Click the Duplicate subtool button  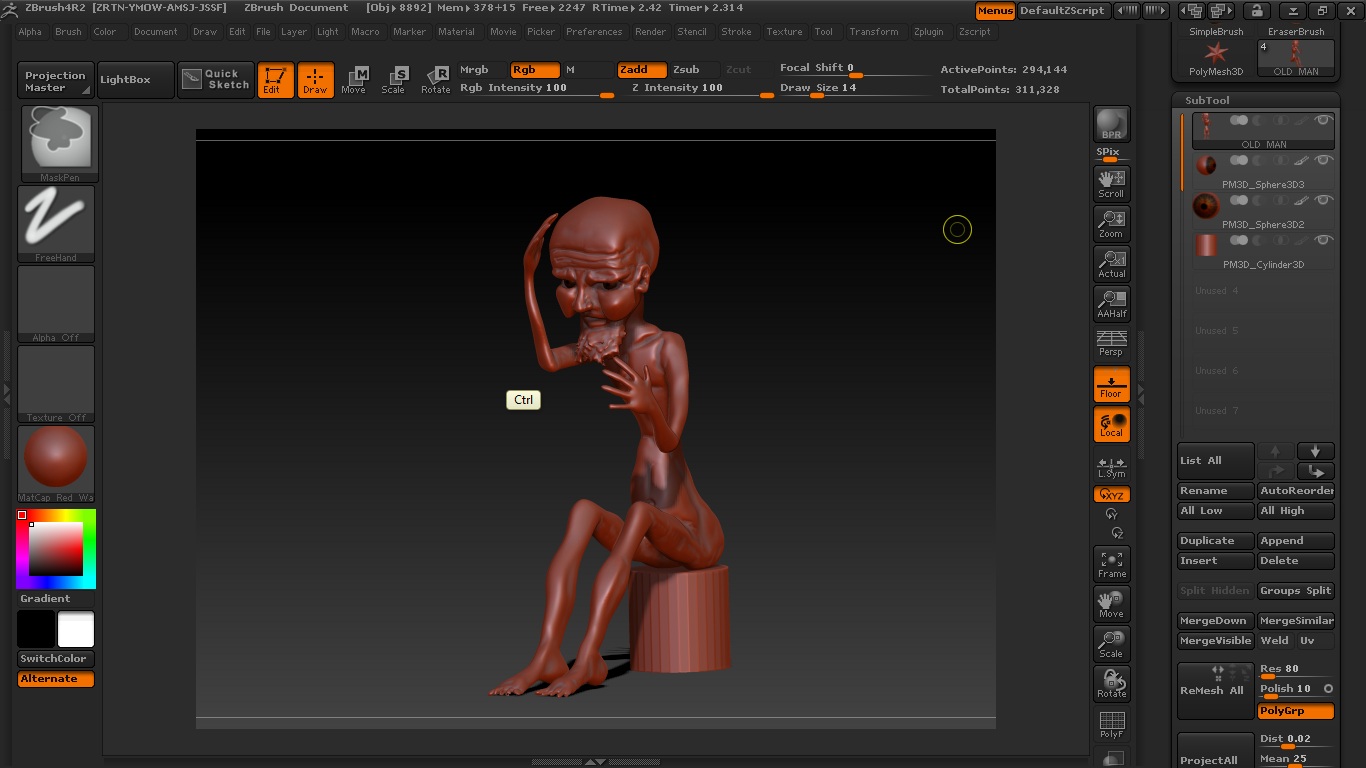pos(1214,541)
